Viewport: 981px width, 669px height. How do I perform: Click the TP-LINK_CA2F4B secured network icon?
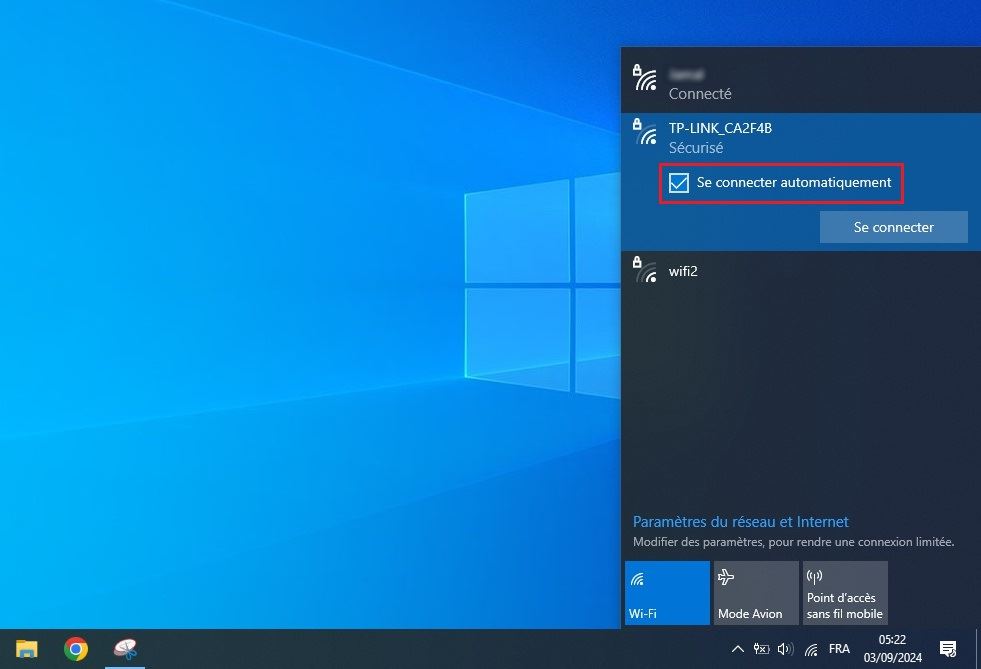[x=645, y=131]
